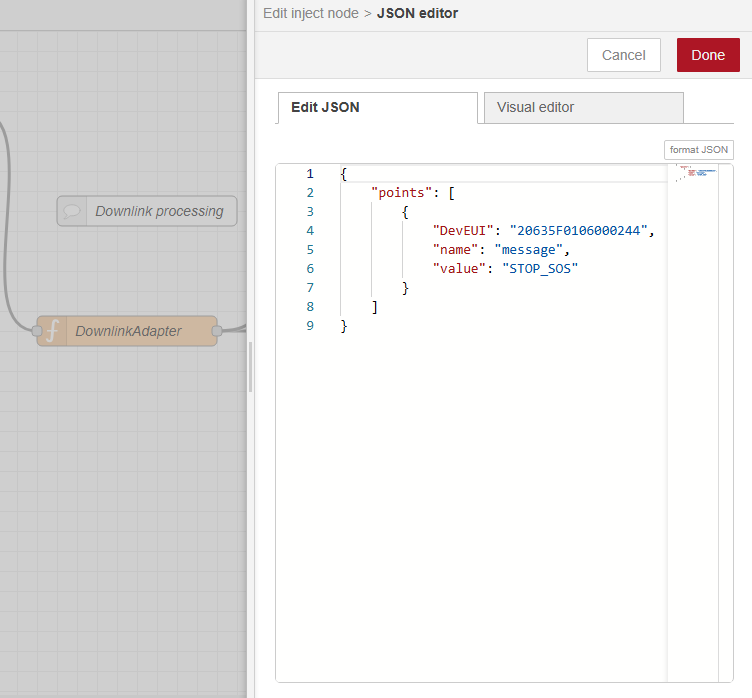Click the DownlinkAdapter input port
The image size is (752, 698).
37,331
